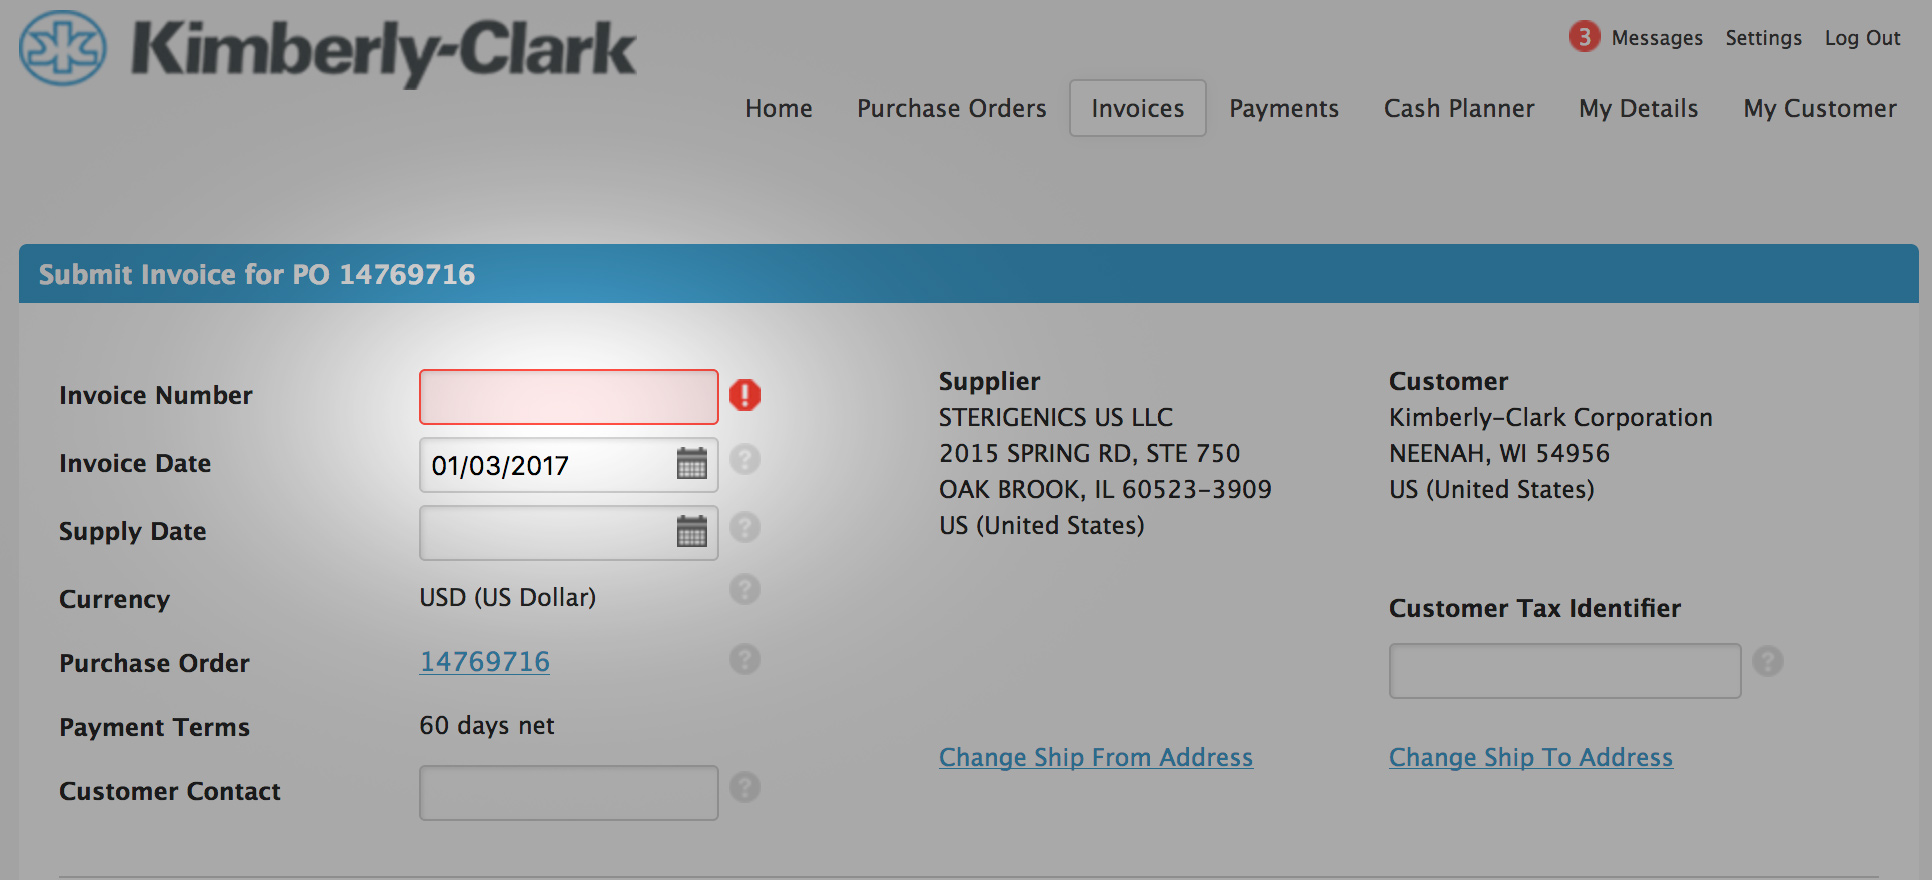Click the help icon next to Customer Contact
1932x880 pixels.
(745, 787)
